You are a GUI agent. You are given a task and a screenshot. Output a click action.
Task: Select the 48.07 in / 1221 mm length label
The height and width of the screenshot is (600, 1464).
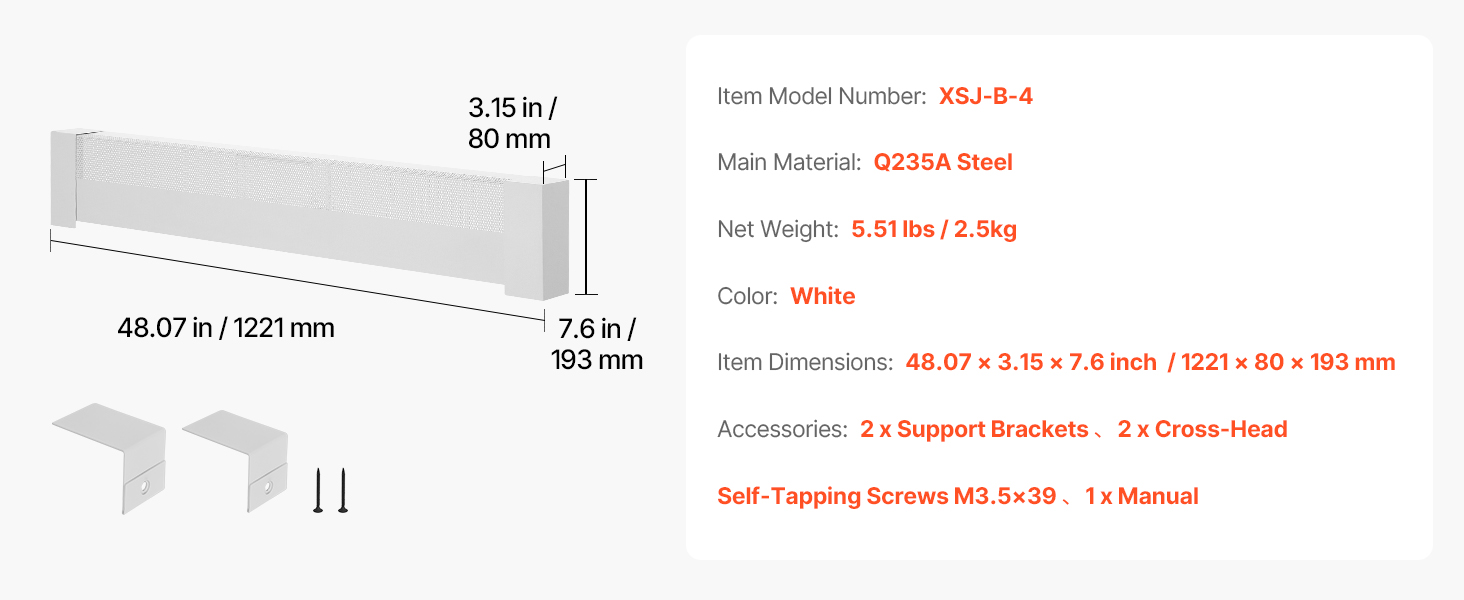(x=226, y=327)
